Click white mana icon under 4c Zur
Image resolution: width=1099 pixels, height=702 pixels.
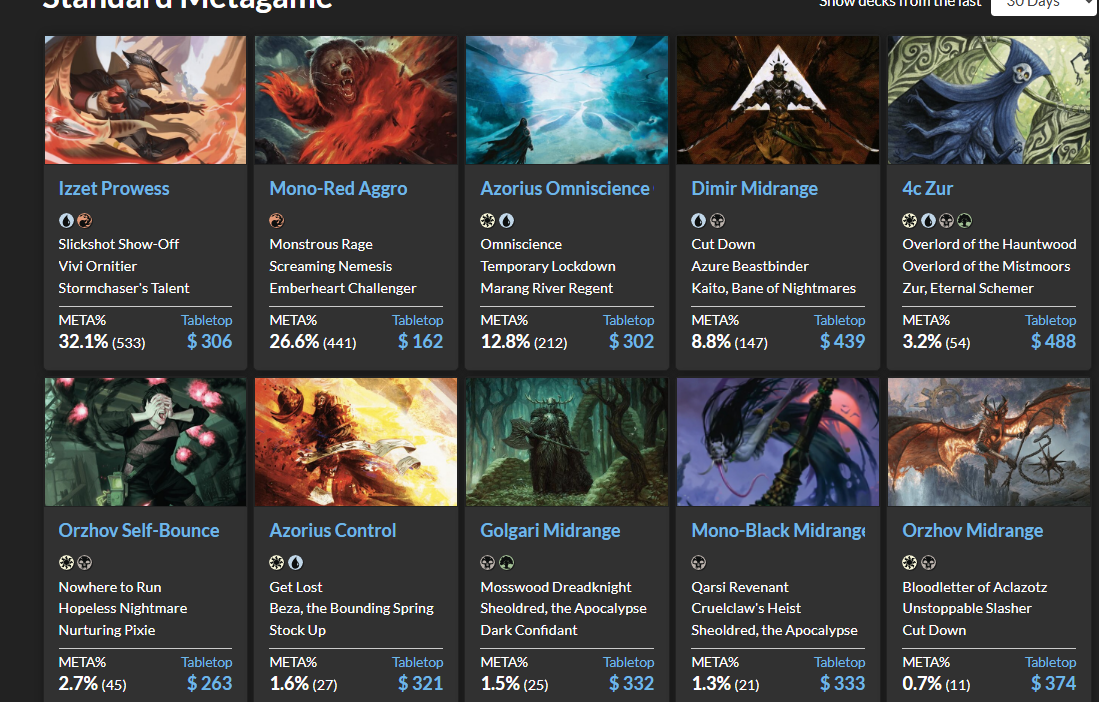[910, 221]
